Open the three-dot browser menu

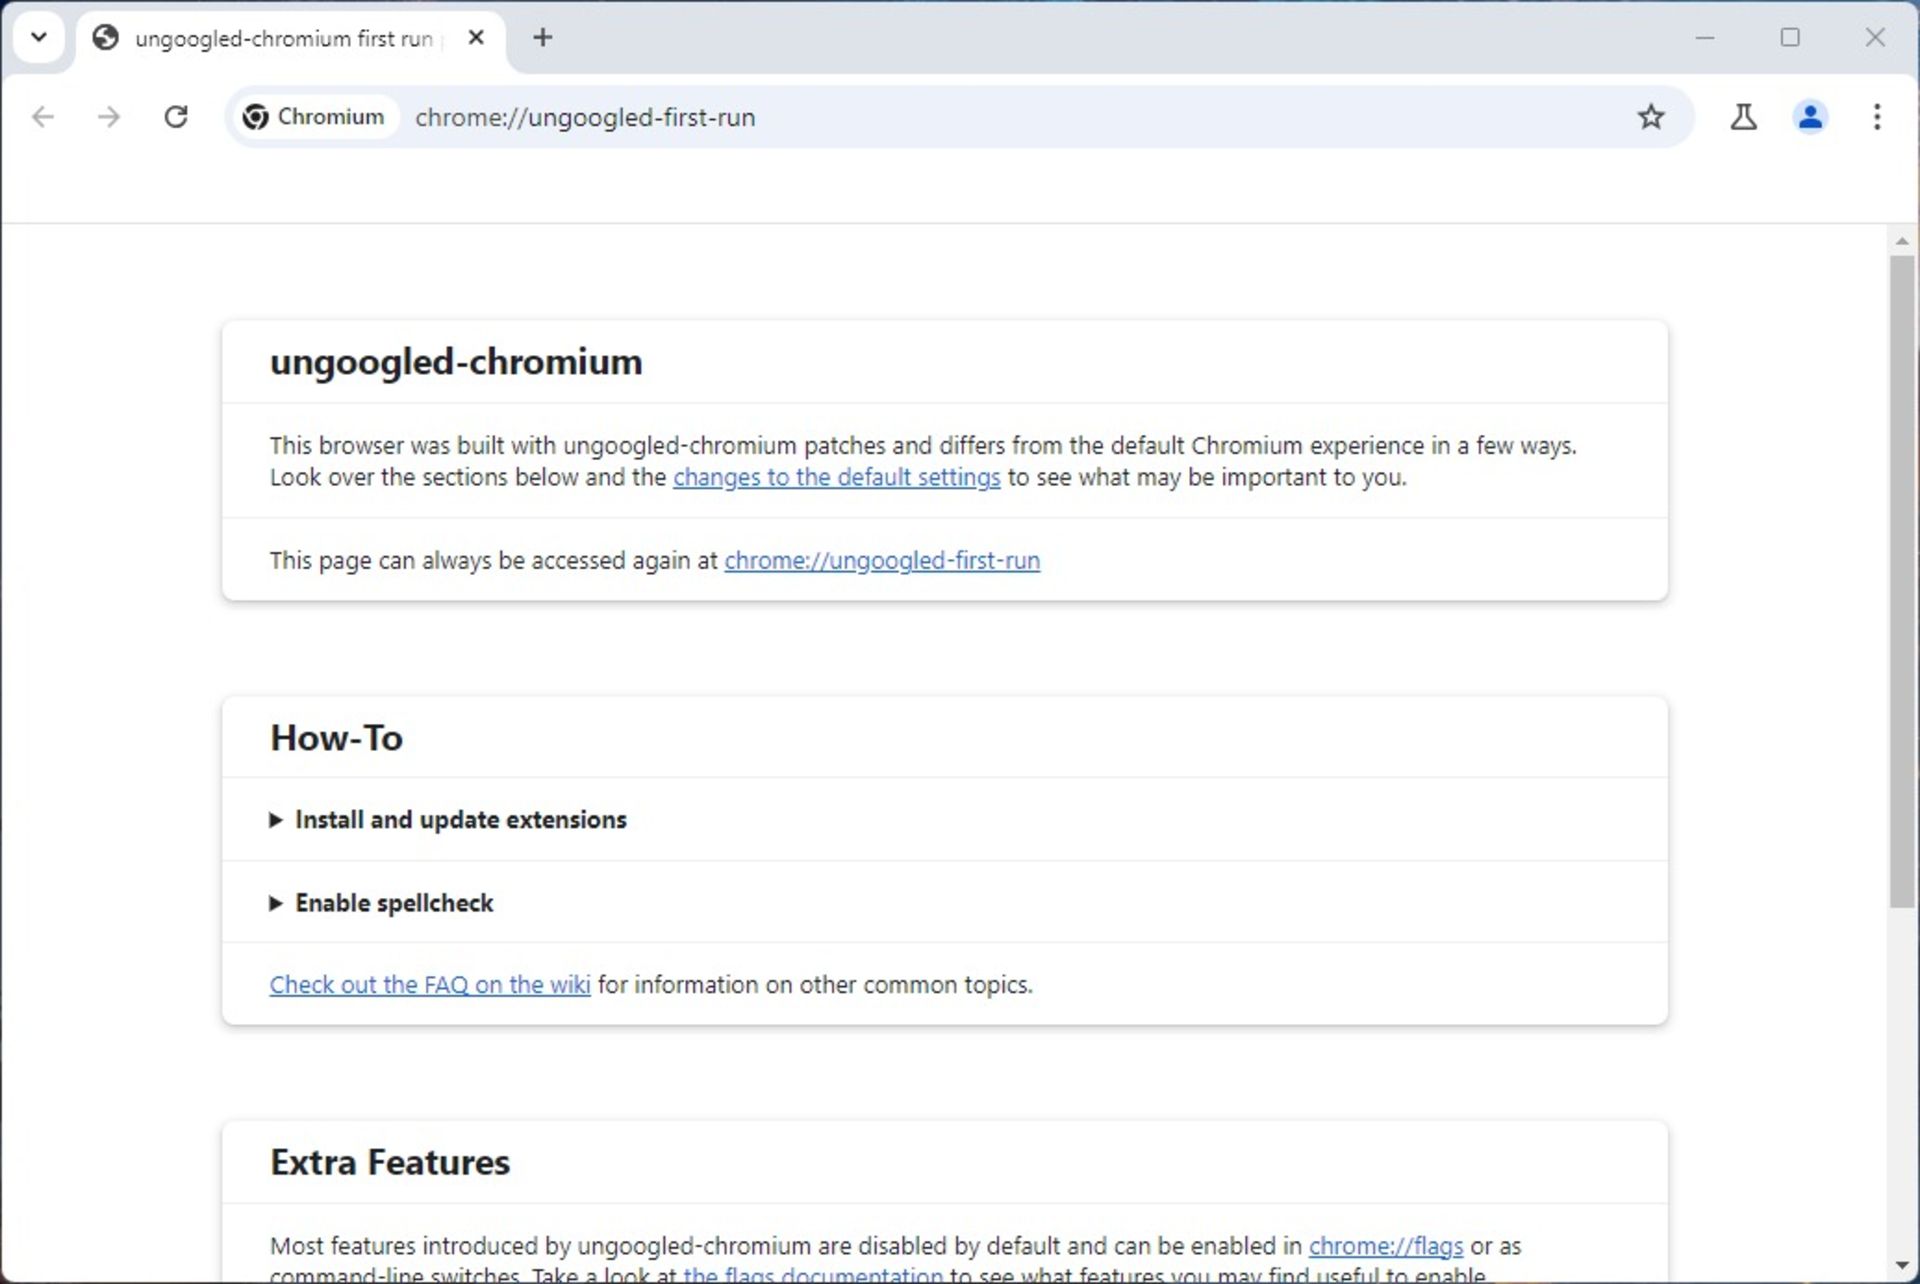1877,117
